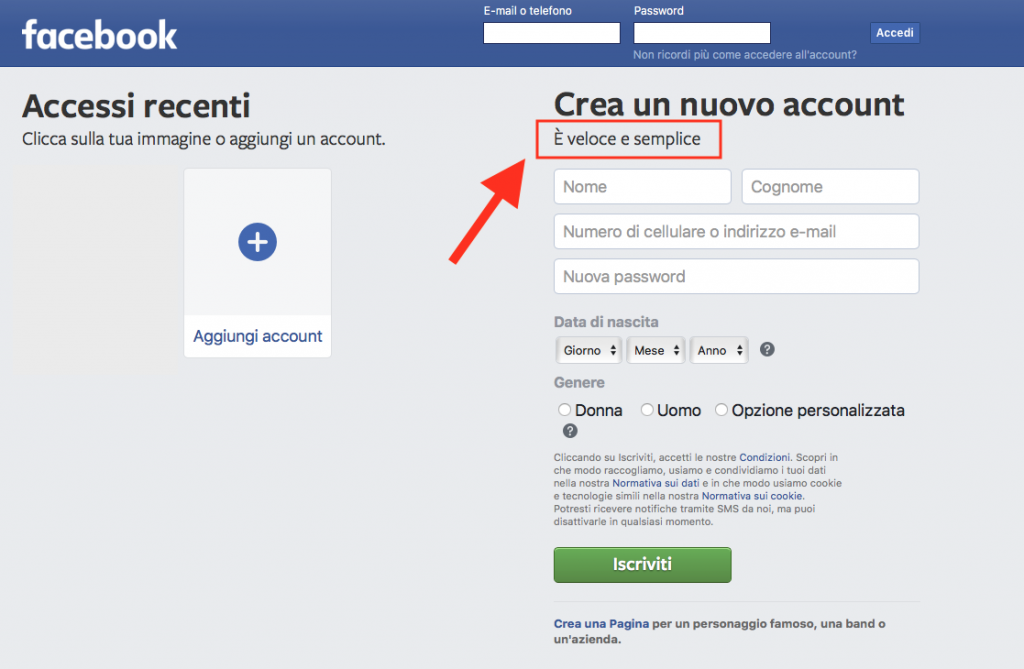
Task: Click the blue plus add-account icon
Action: 257,242
